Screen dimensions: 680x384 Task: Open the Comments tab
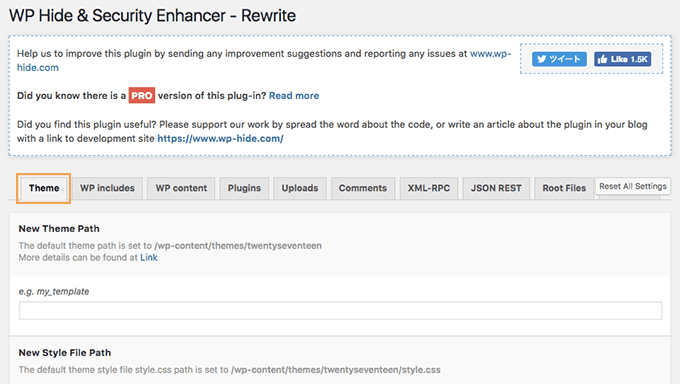click(x=363, y=188)
